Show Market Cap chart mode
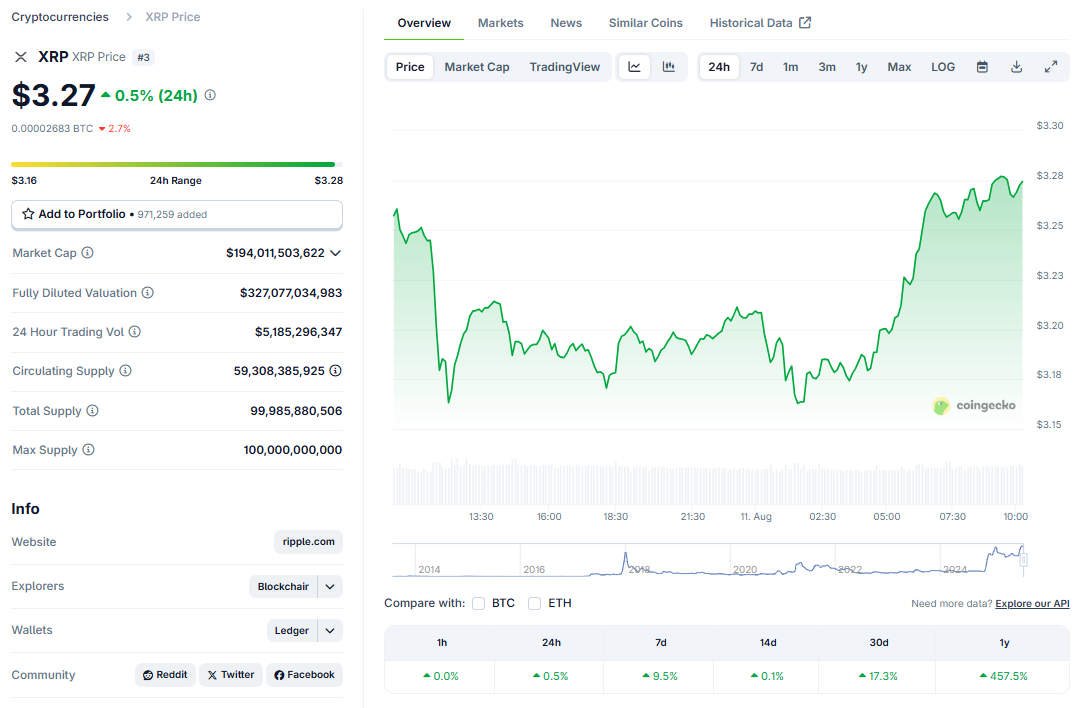Image resolution: width=1079 pixels, height=708 pixels. pyautogui.click(x=477, y=67)
